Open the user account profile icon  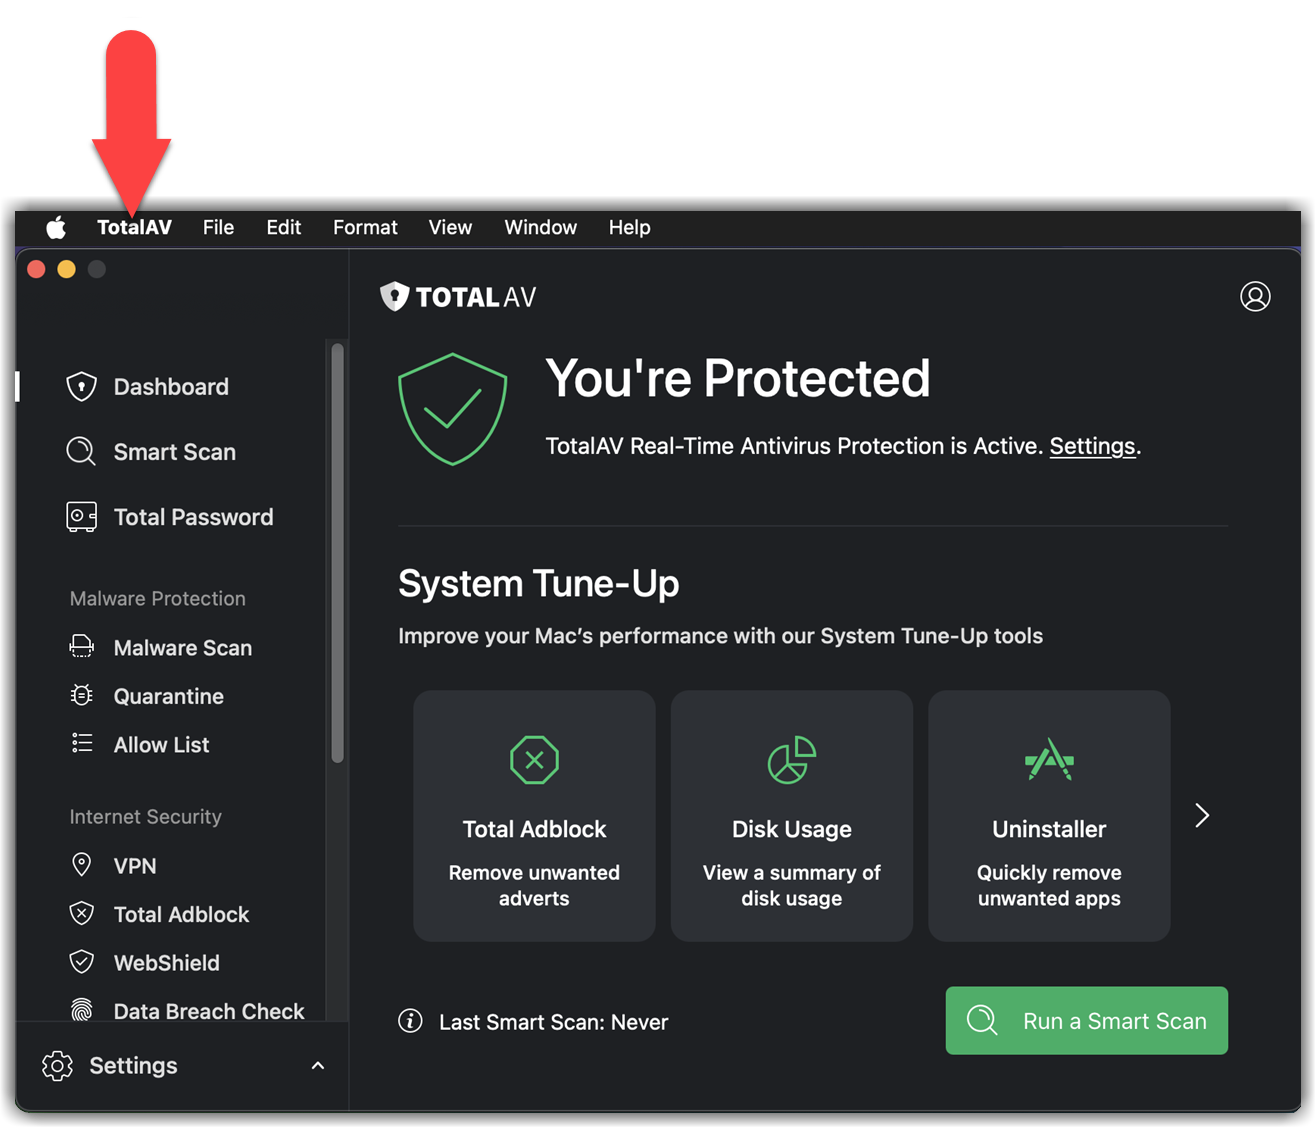1255,297
